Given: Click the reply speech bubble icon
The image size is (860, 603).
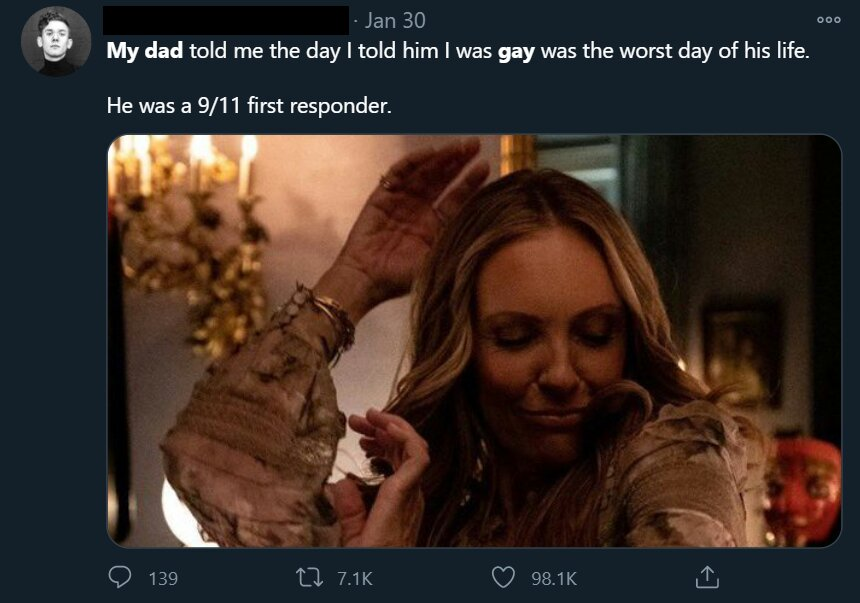Looking at the screenshot, I should pos(118,577).
